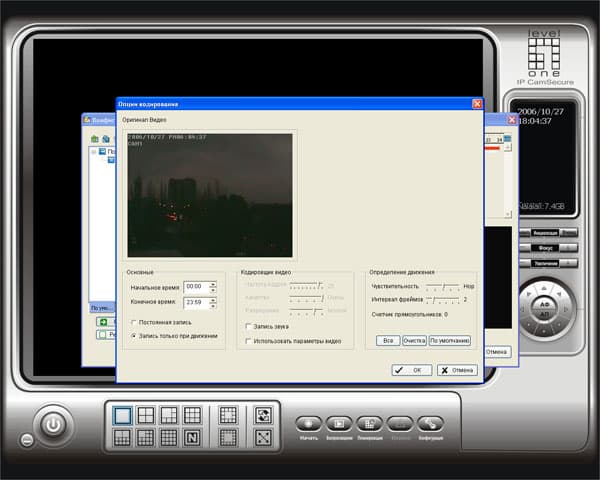Click Отмена in the encoding options dialog

point(457,370)
